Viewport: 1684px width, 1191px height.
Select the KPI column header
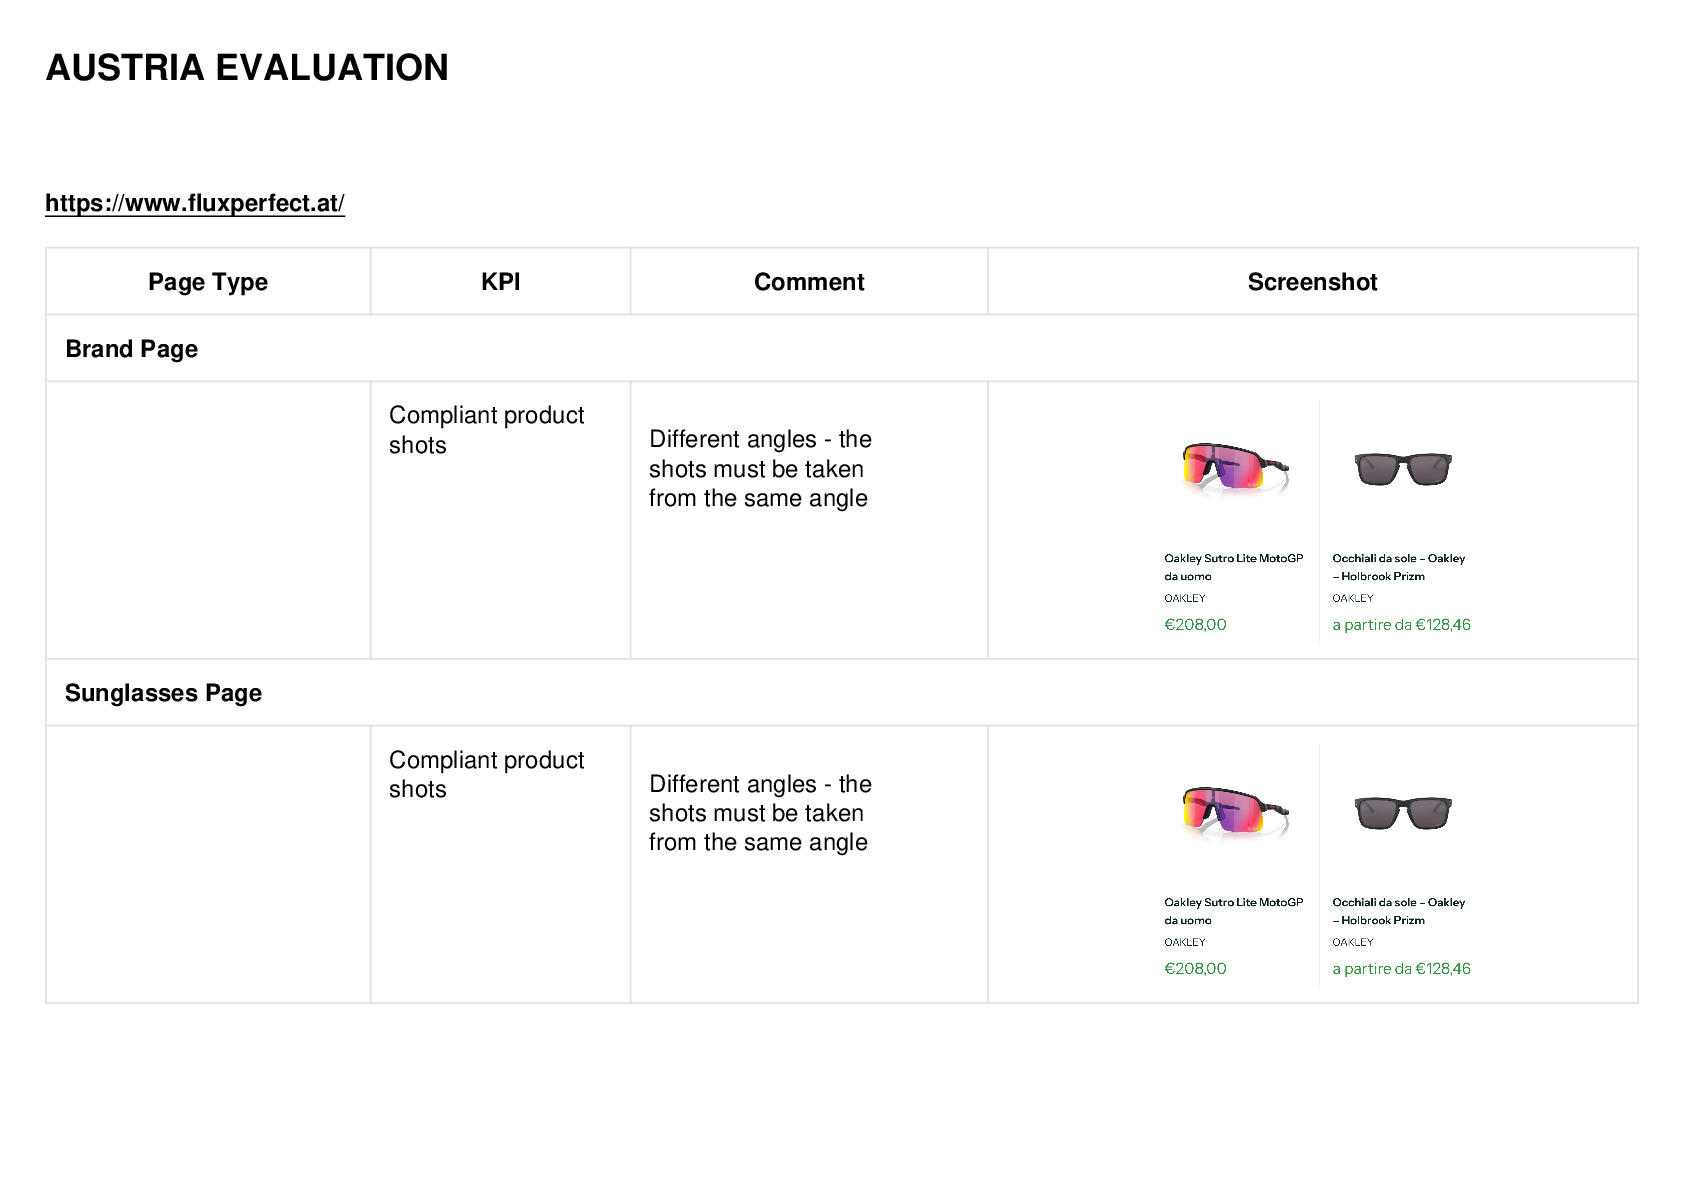coord(501,282)
